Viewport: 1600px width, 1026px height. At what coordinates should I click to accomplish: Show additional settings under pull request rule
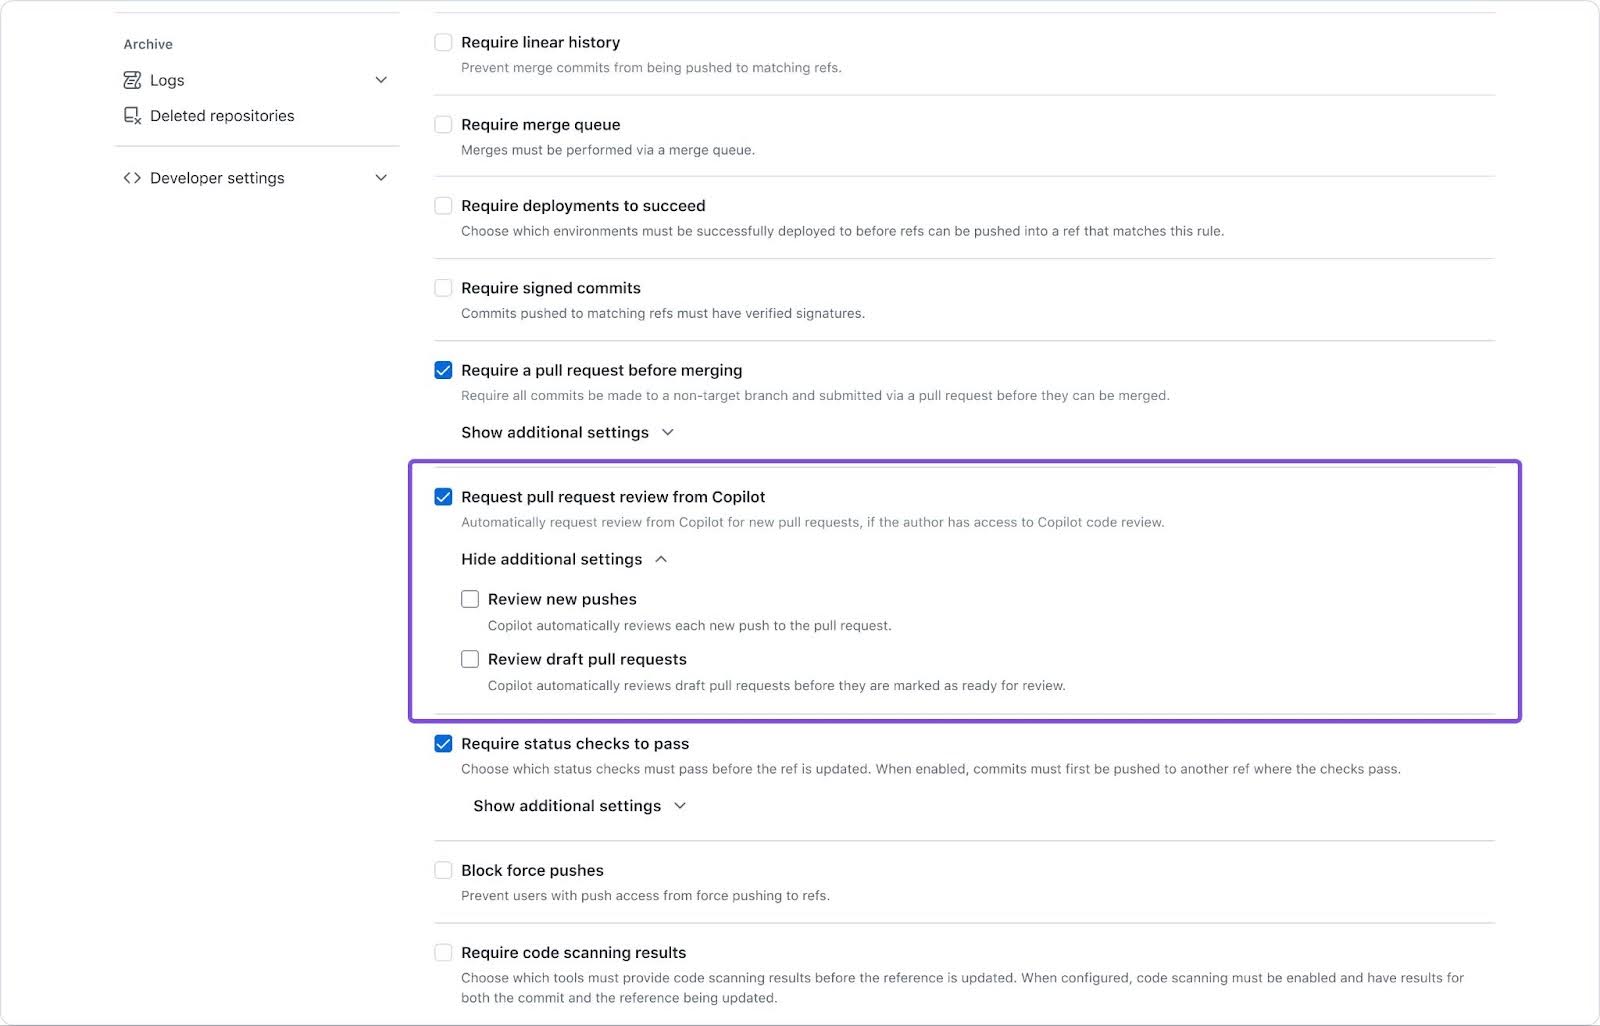[x=567, y=432]
